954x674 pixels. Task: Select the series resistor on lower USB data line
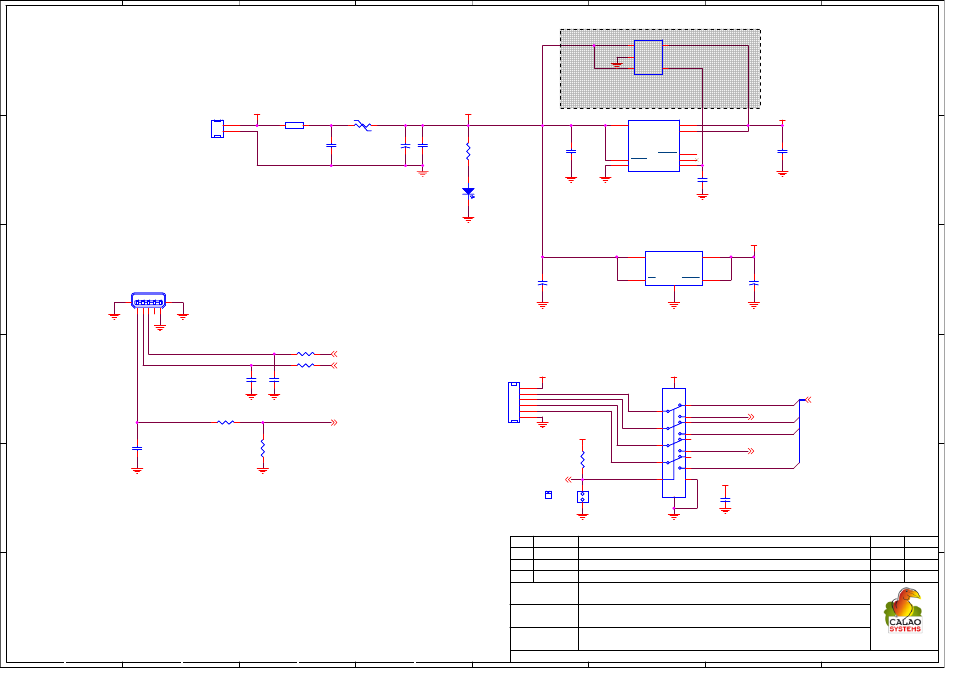pyautogui.click(x=305, y=366)
